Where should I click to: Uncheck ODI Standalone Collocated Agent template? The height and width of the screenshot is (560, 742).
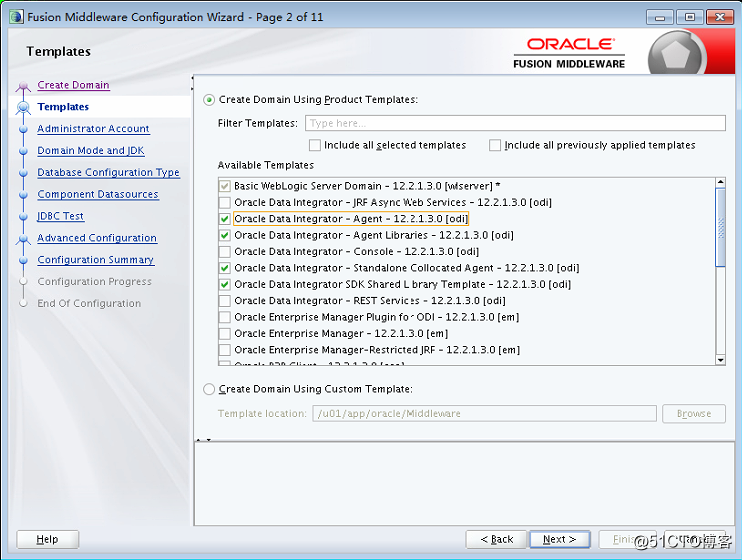pyautogui.click(x=225, y=268)
